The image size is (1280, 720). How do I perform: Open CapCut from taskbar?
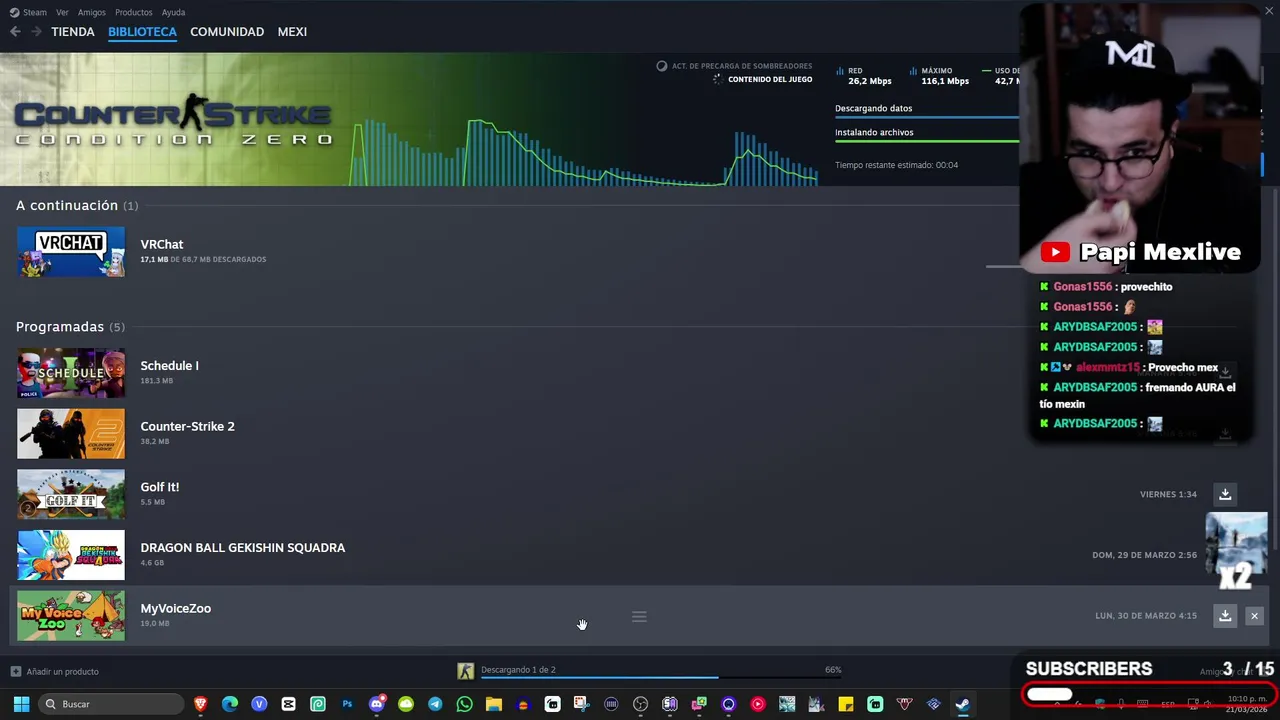click(x=289, y=704)
